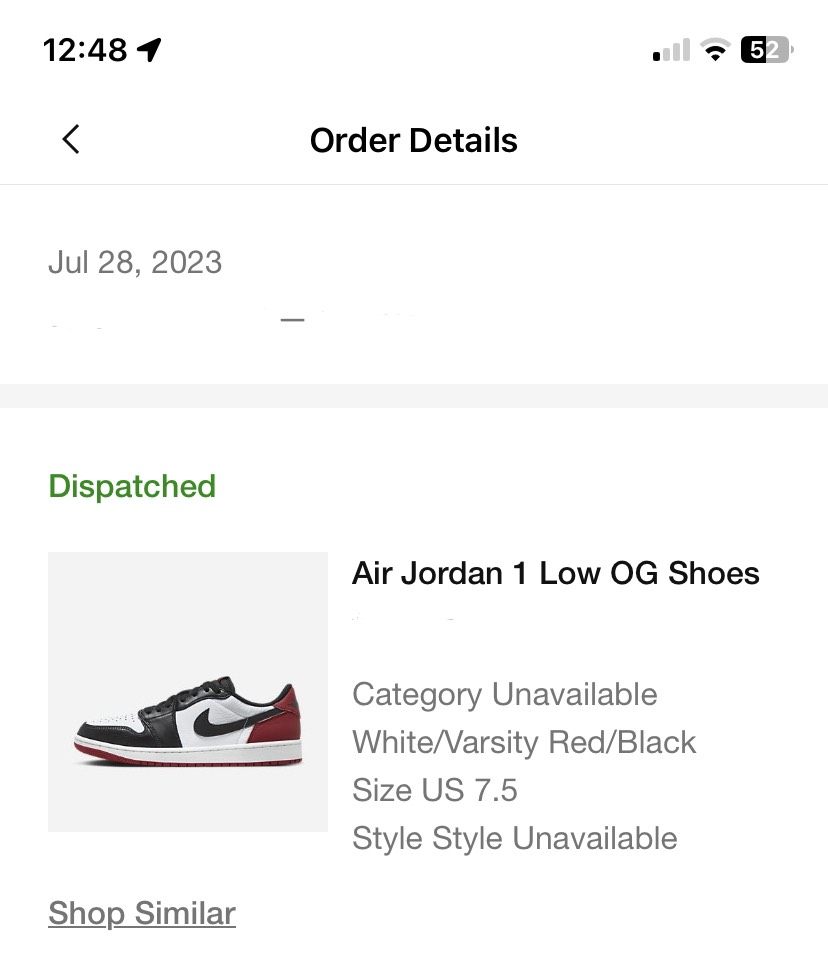The width and height of the screenshot is (828, 978).
Task: Tap the gray divider band above Dispatched
Action: (414, 395)
